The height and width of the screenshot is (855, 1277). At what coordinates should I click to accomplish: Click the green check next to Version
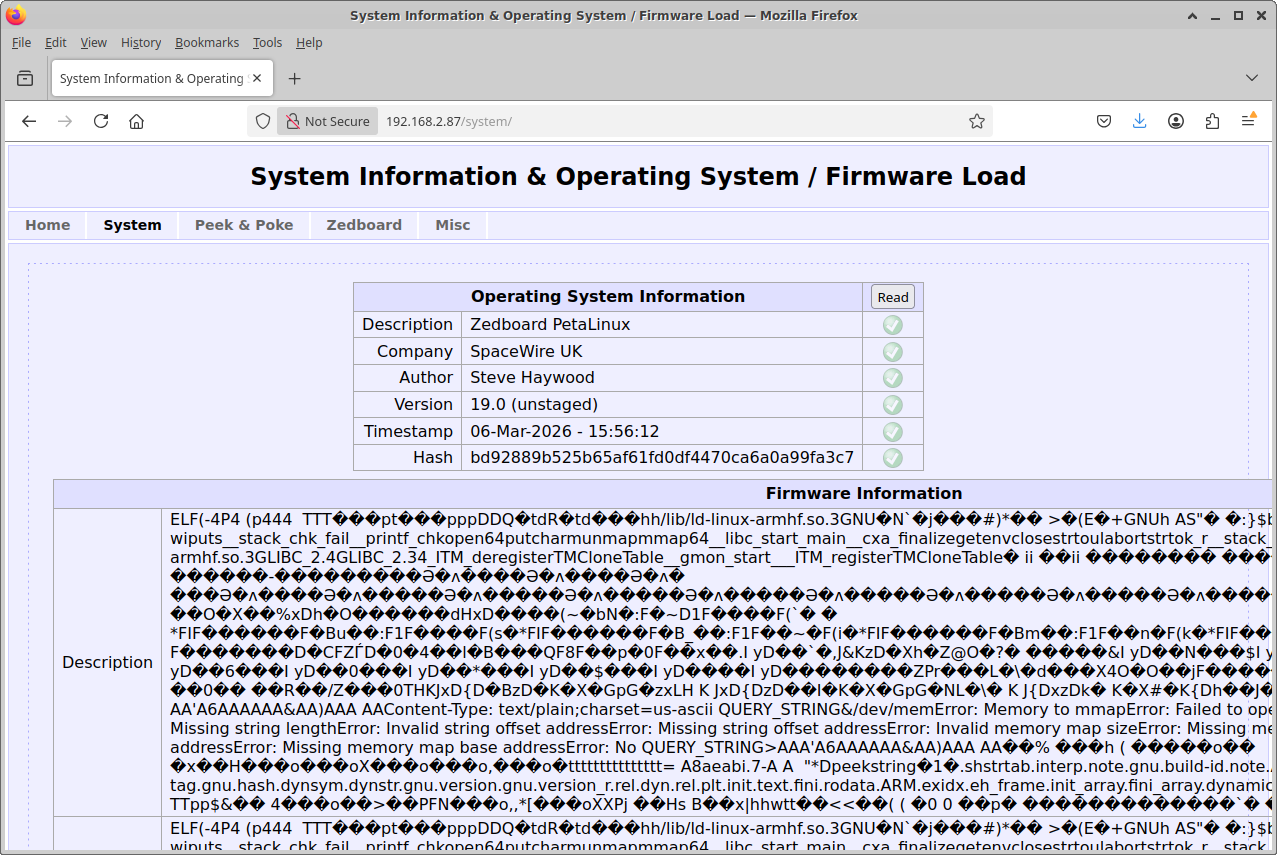(892, 405)
